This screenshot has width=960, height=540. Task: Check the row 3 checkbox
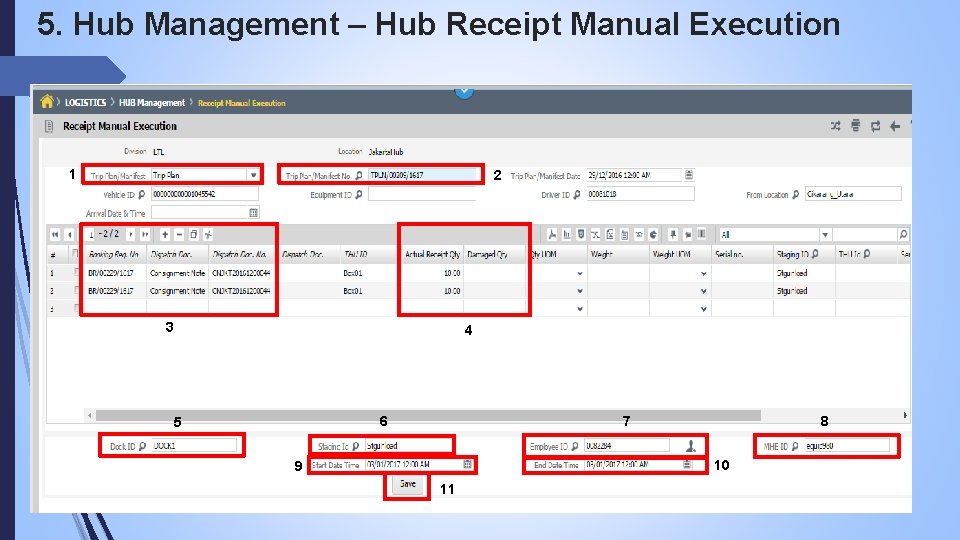coord(75,308)
